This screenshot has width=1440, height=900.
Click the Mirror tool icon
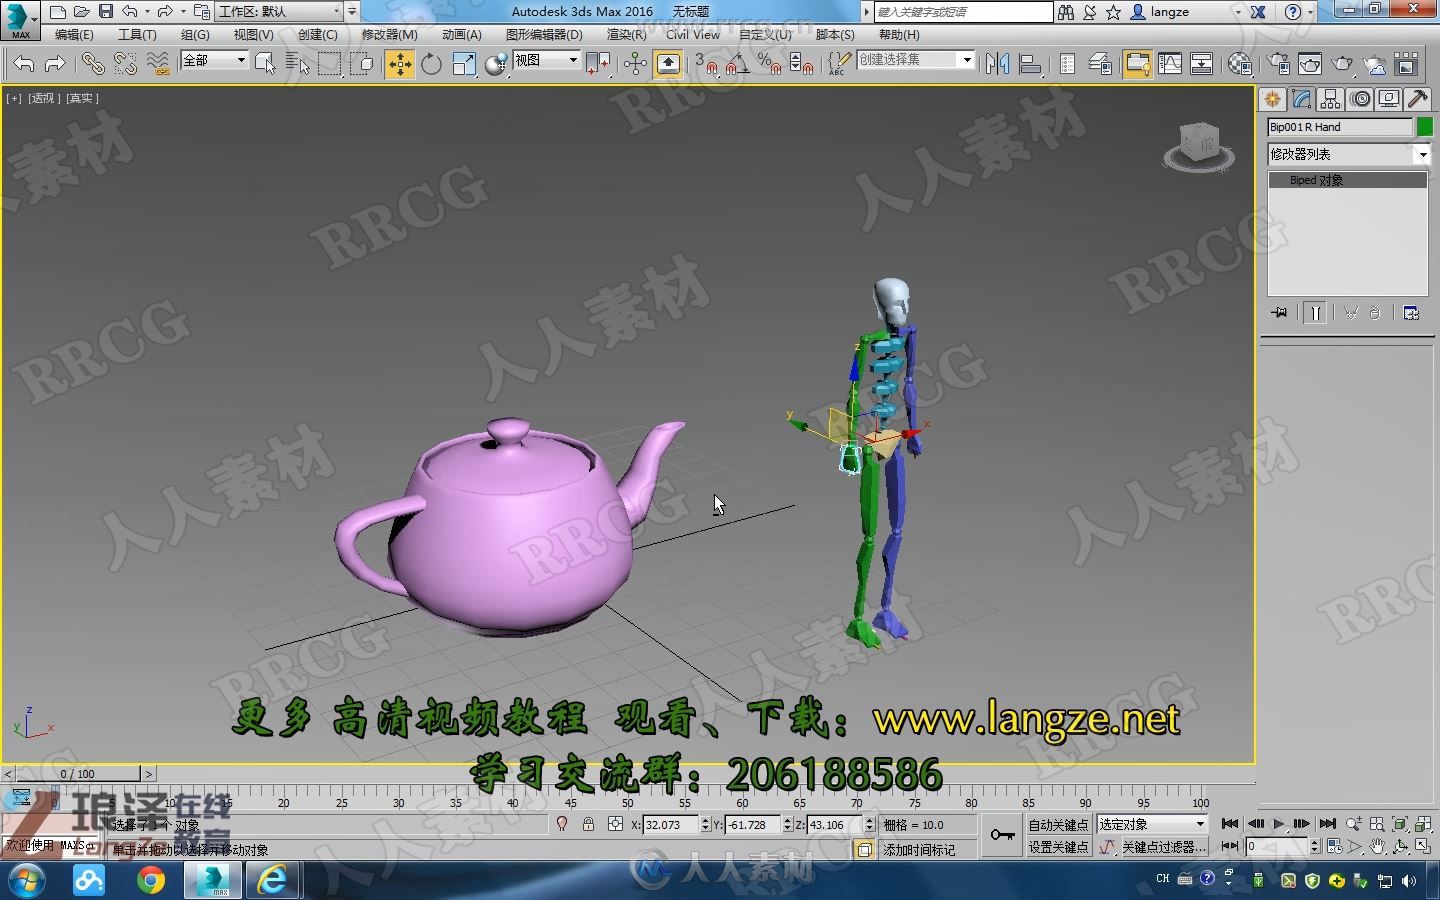tap(997, 64)
